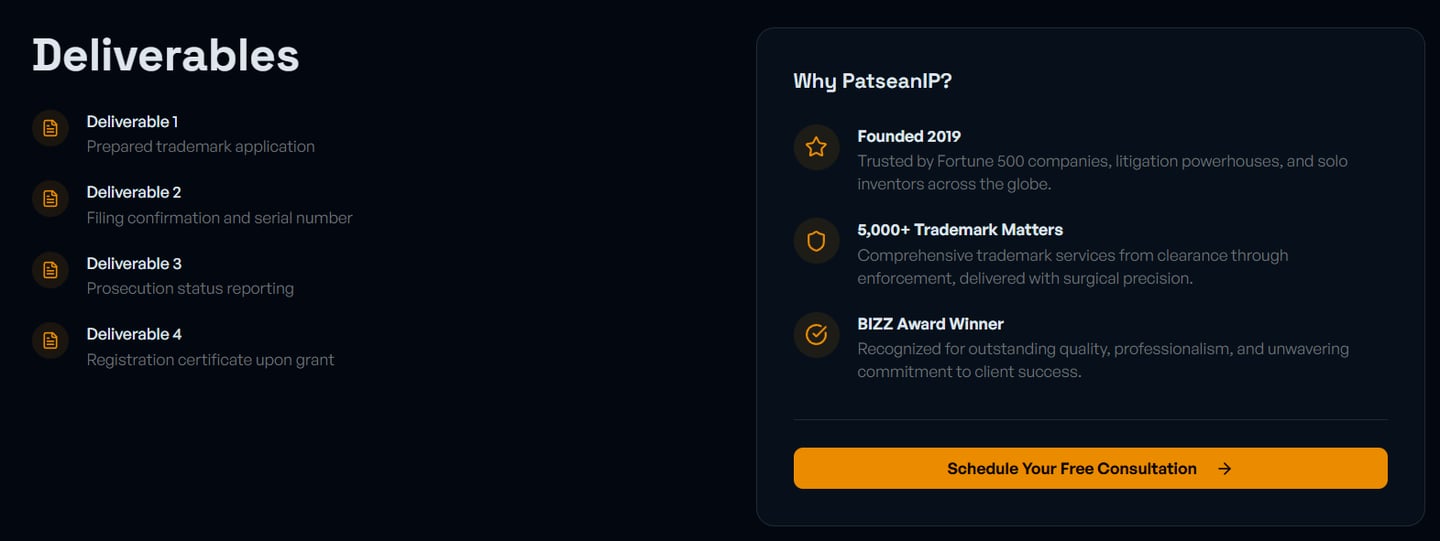Click the BIZZ Award Winner title
The height and width of the screenshot is (541, 1440).
point(931,324)
